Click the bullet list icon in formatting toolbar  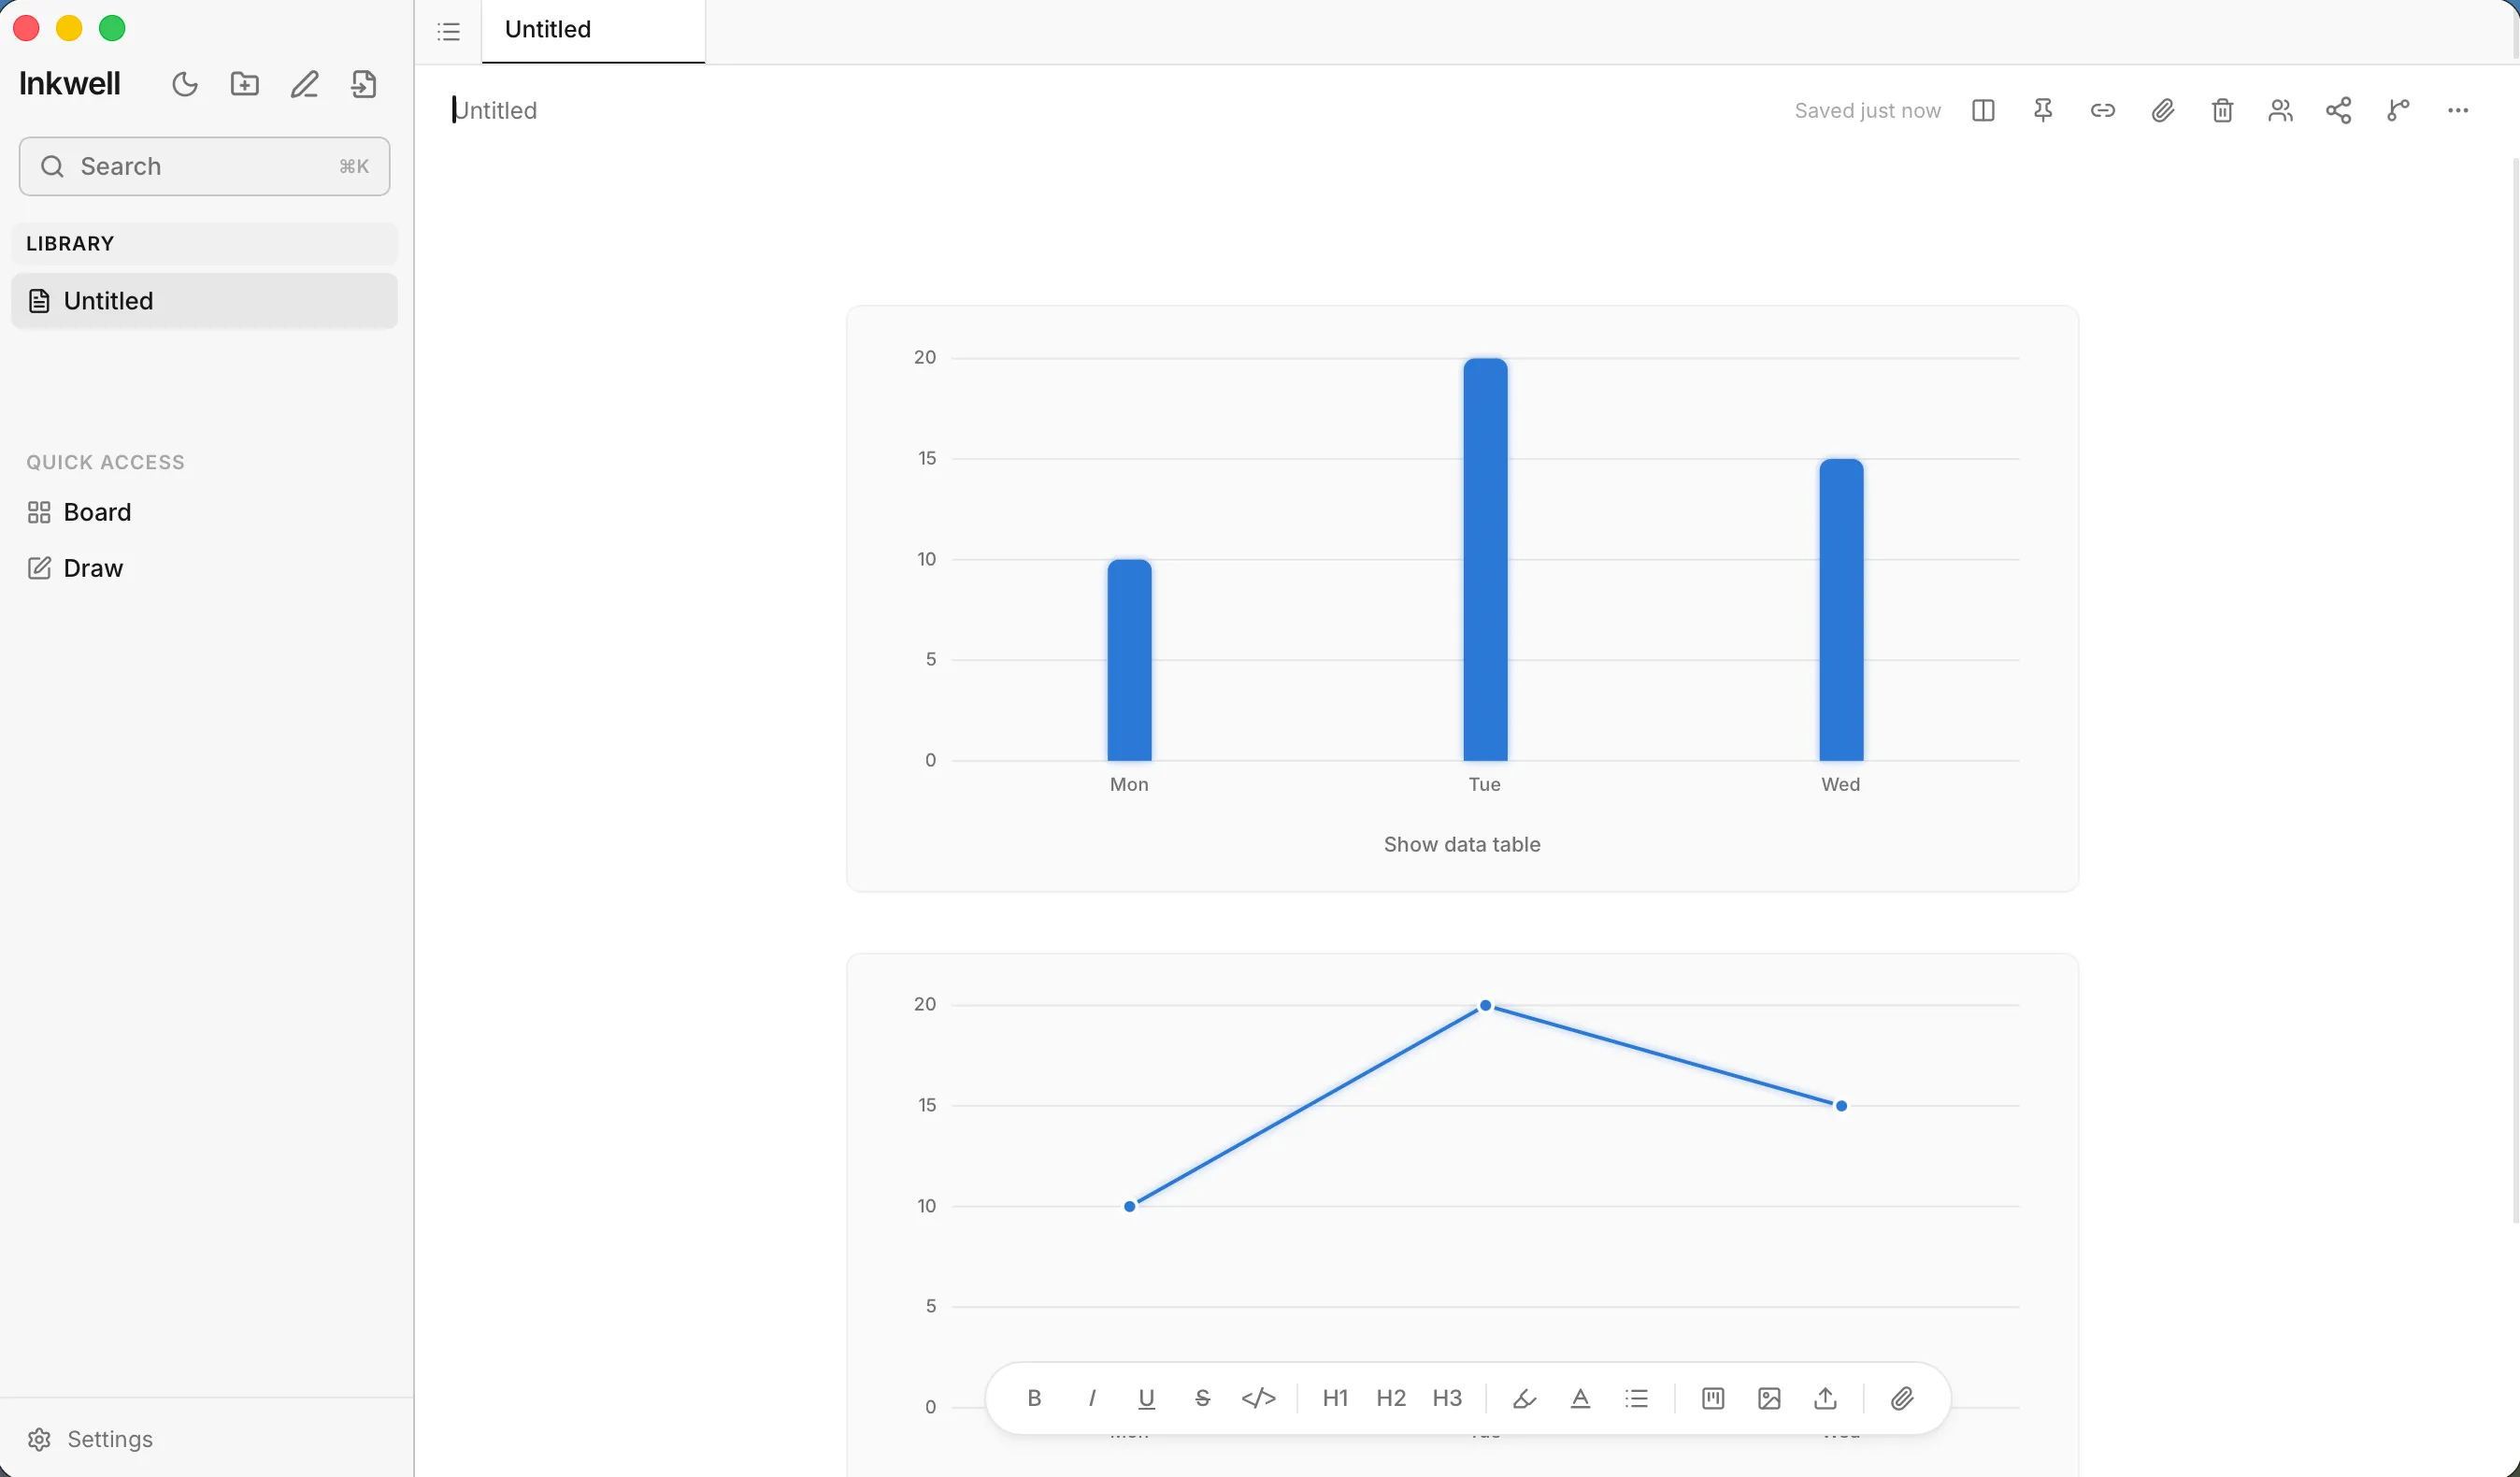pos(1636,1398)
